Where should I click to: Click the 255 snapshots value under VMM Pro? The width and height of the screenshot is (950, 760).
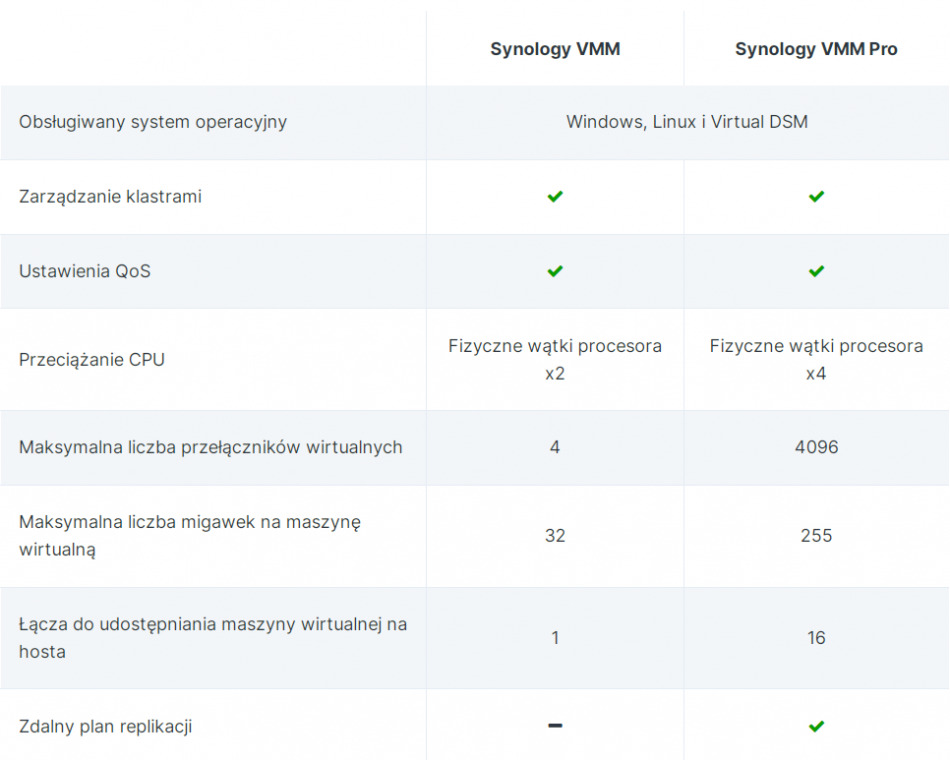[816, 536]
